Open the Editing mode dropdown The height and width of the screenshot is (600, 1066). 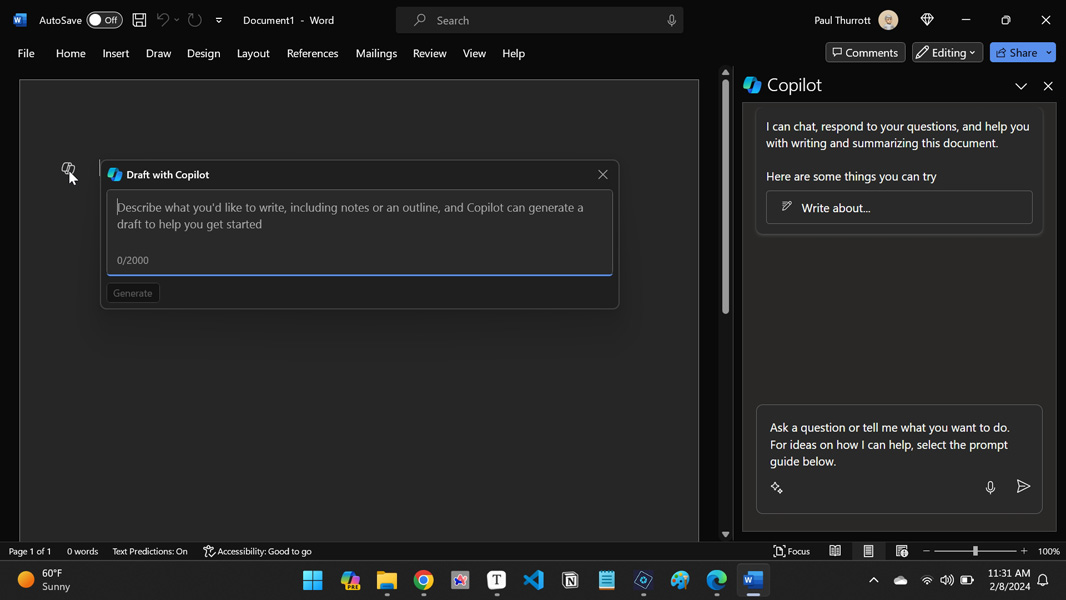tap(947, 52)
